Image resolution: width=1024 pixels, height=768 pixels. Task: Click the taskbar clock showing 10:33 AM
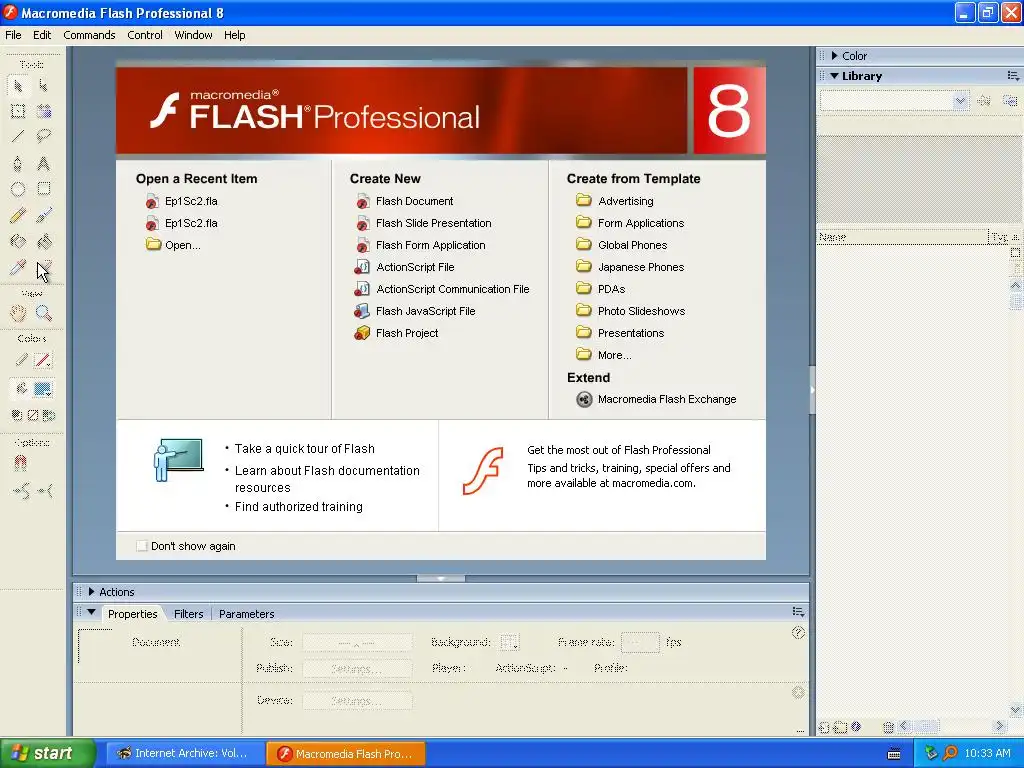(987, 753)
